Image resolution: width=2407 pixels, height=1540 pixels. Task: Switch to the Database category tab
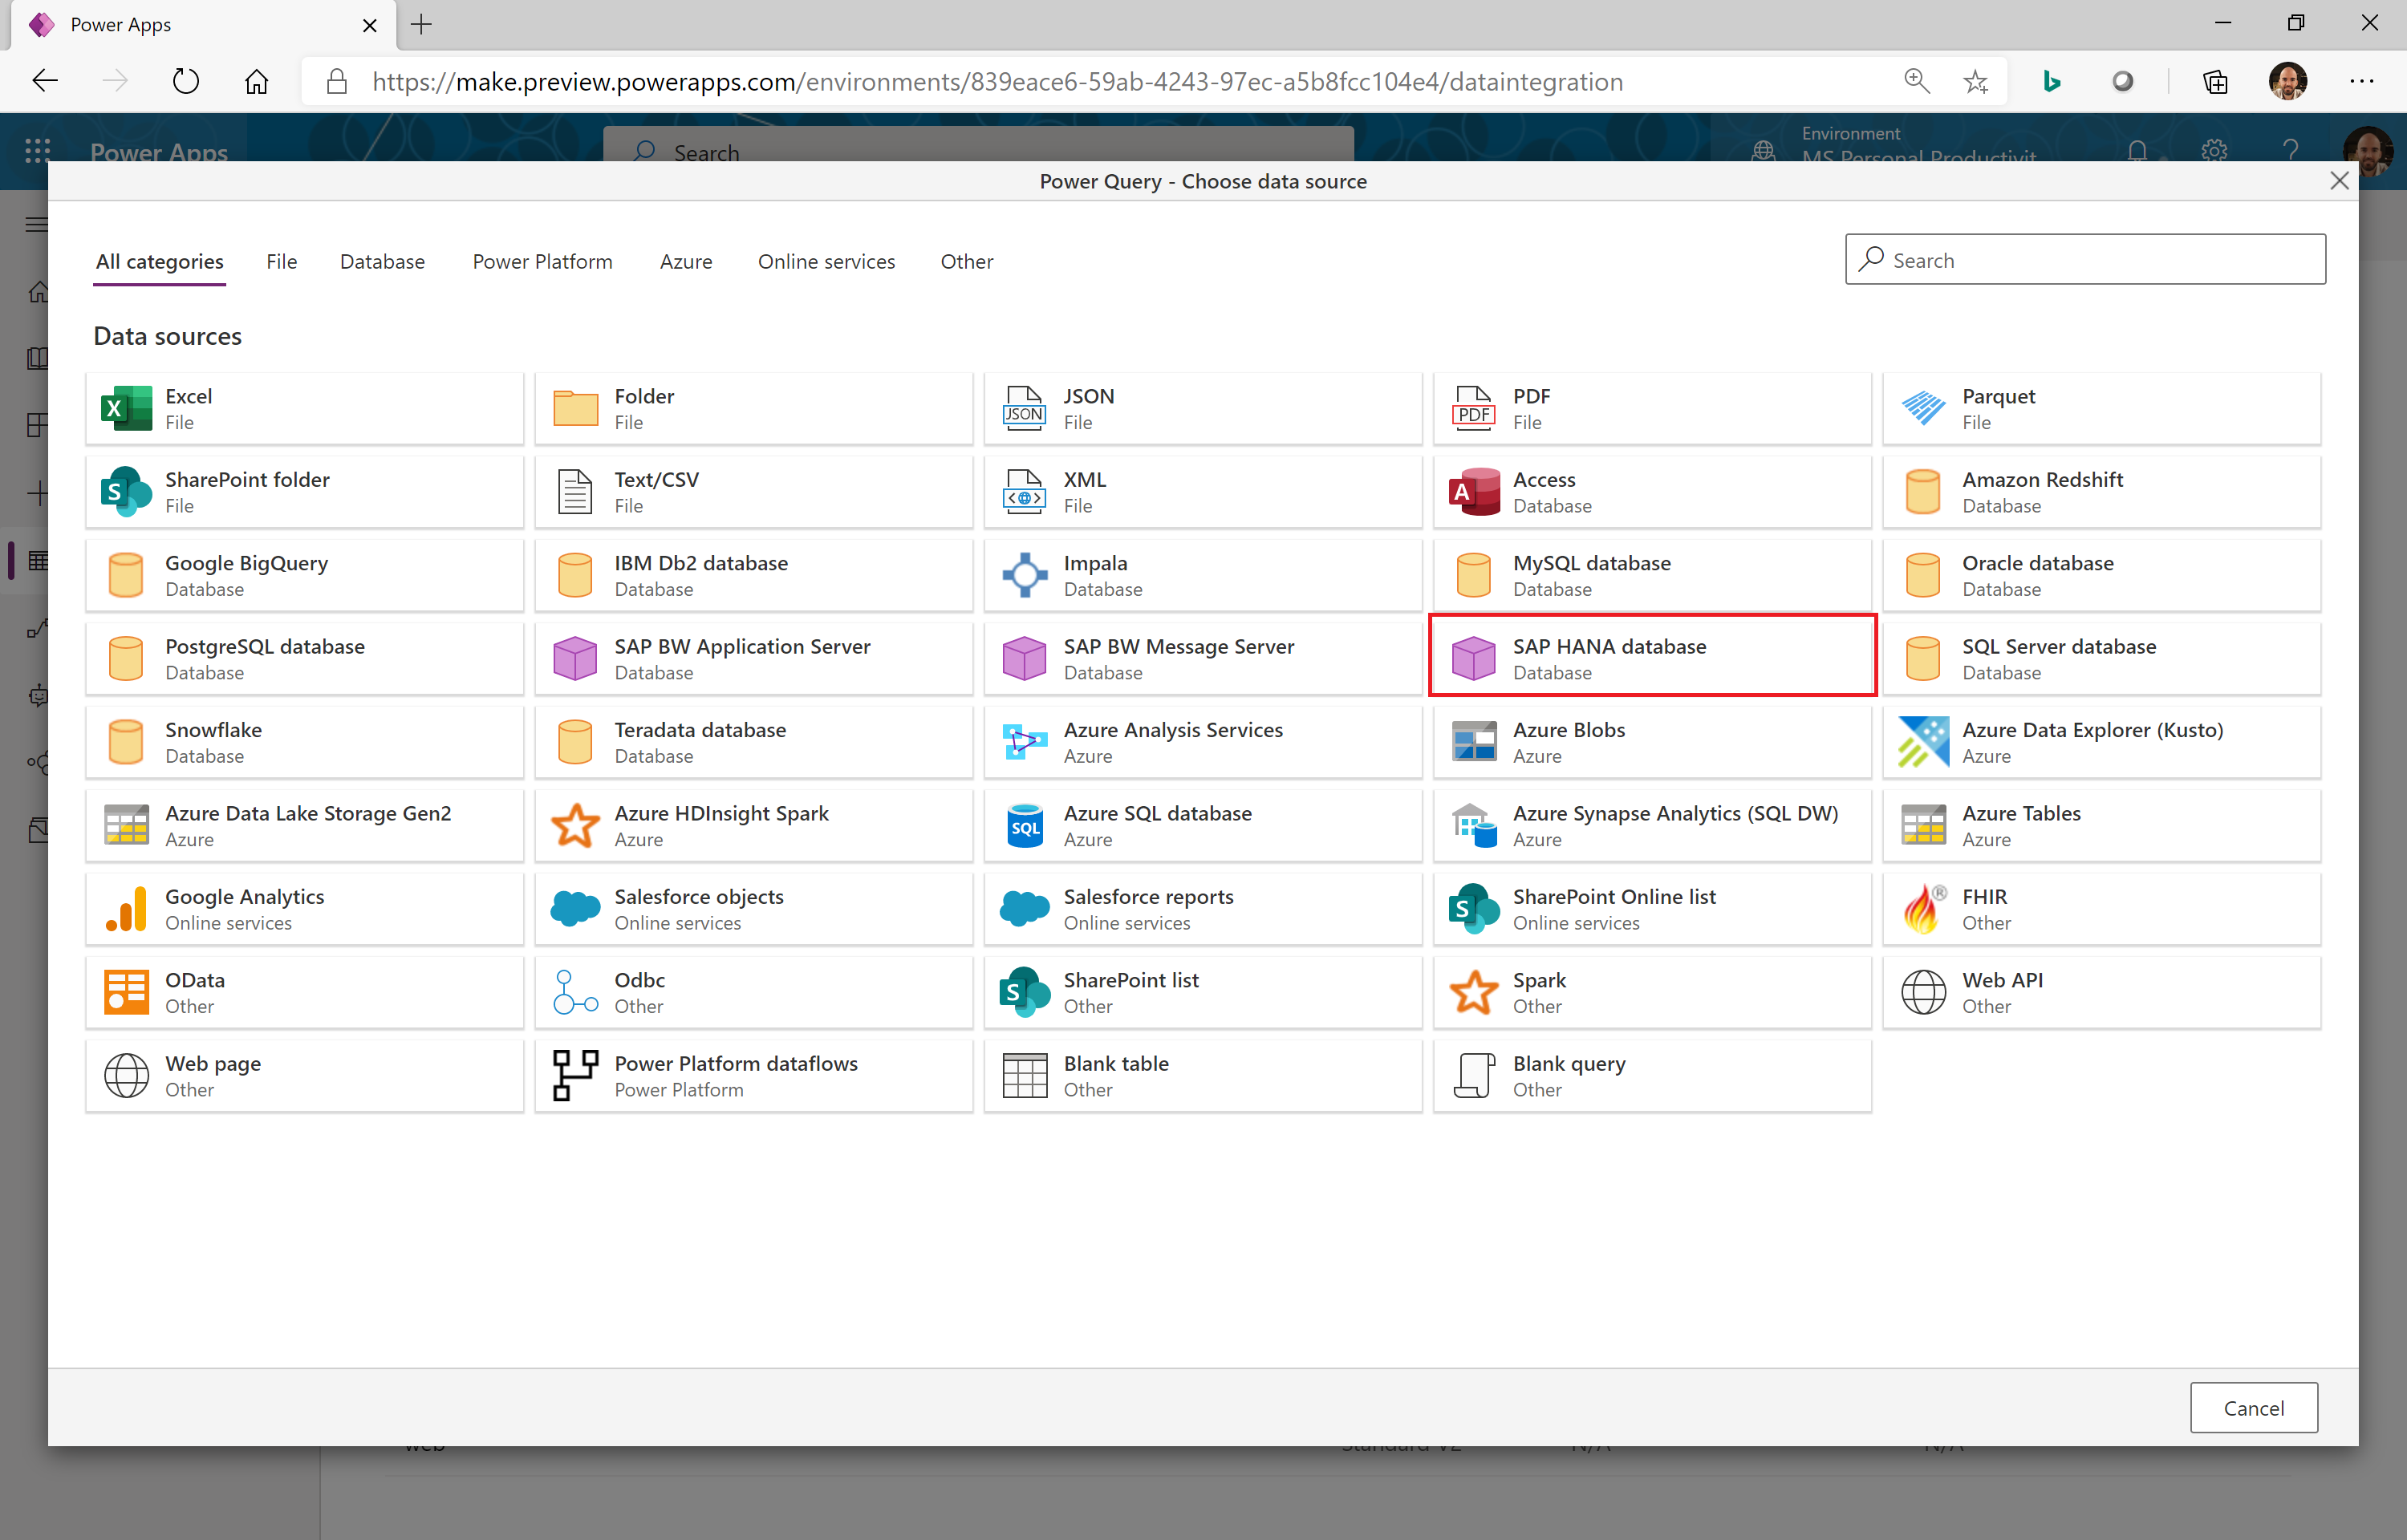click(x=382, y=261)
